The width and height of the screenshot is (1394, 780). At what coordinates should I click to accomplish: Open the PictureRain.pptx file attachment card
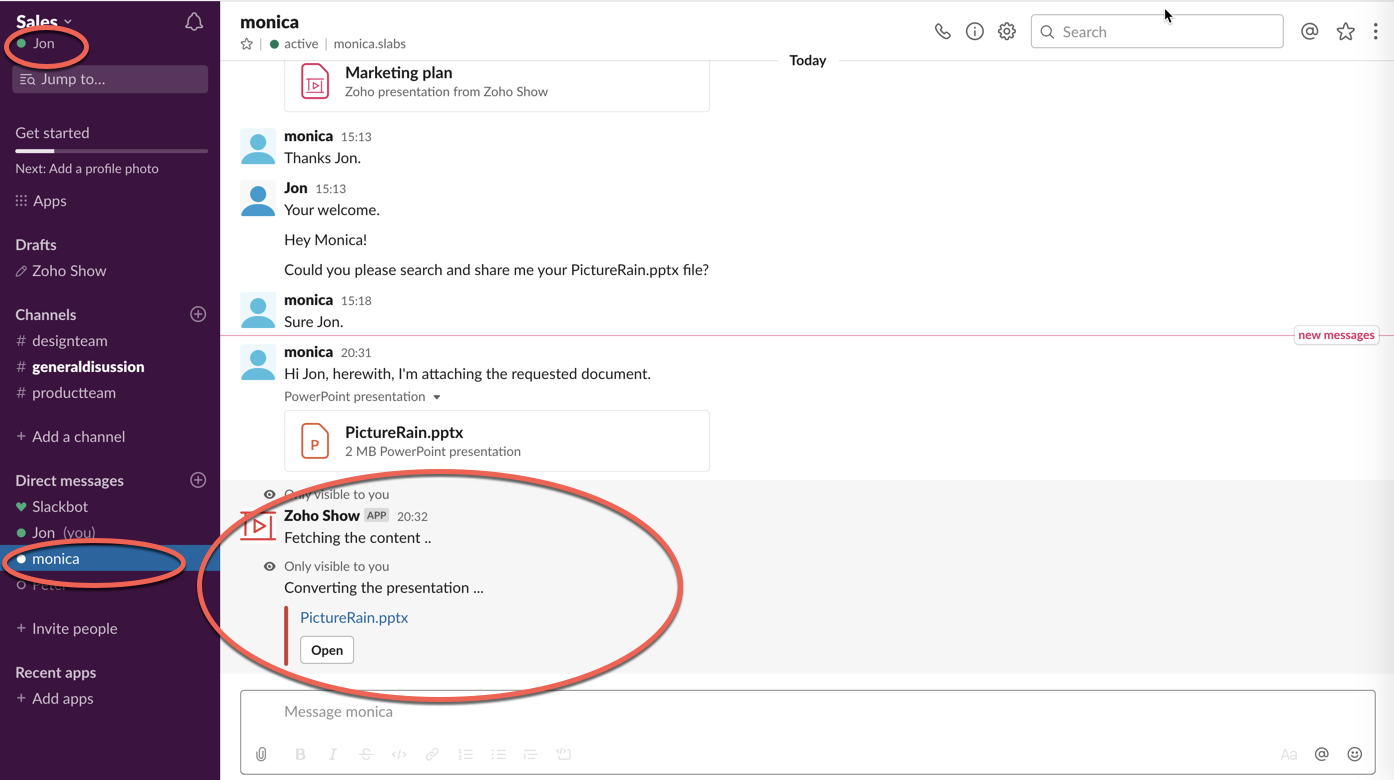(x=497, y=441)
